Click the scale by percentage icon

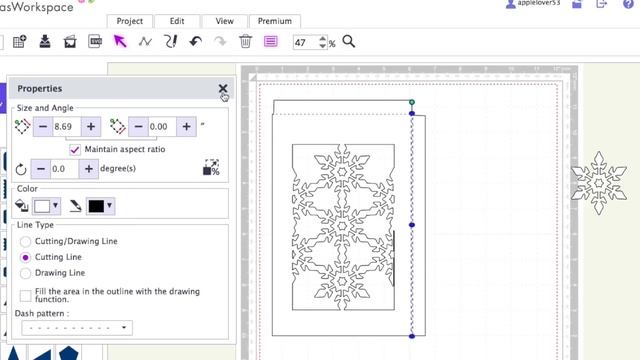coord(211,167)
